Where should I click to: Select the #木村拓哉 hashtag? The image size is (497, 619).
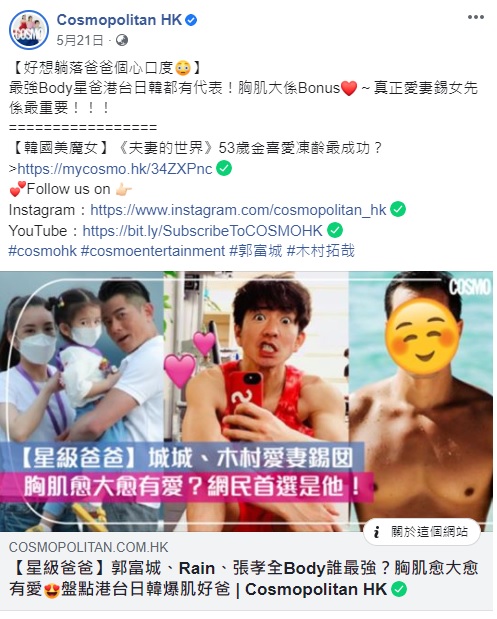pyautogui.click(x=321, y=251)
